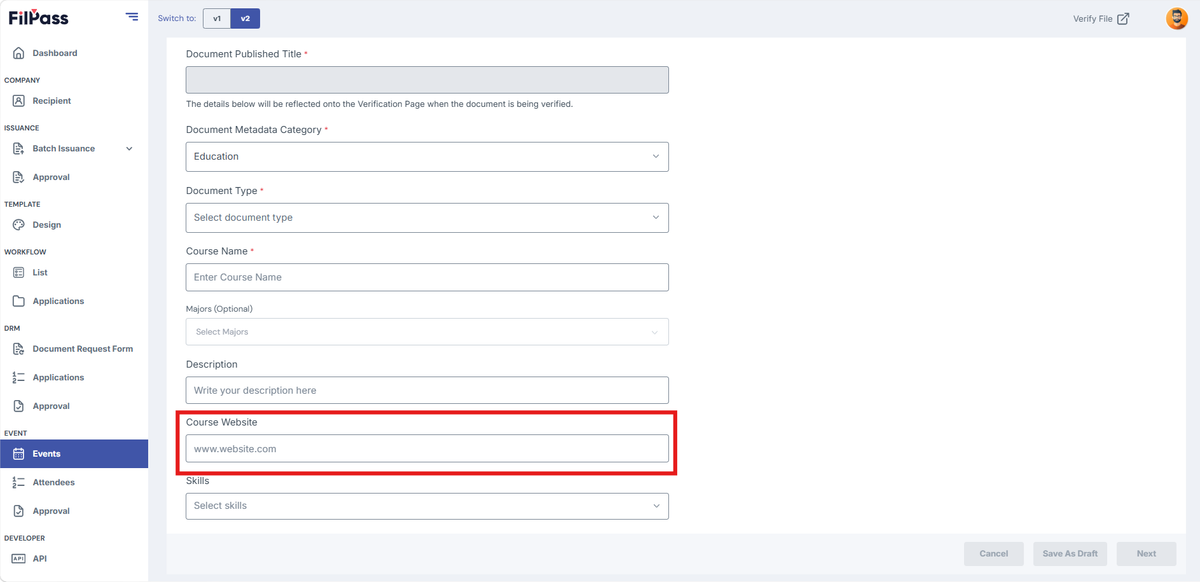Click the Enter Course Name field

point(427,277)
